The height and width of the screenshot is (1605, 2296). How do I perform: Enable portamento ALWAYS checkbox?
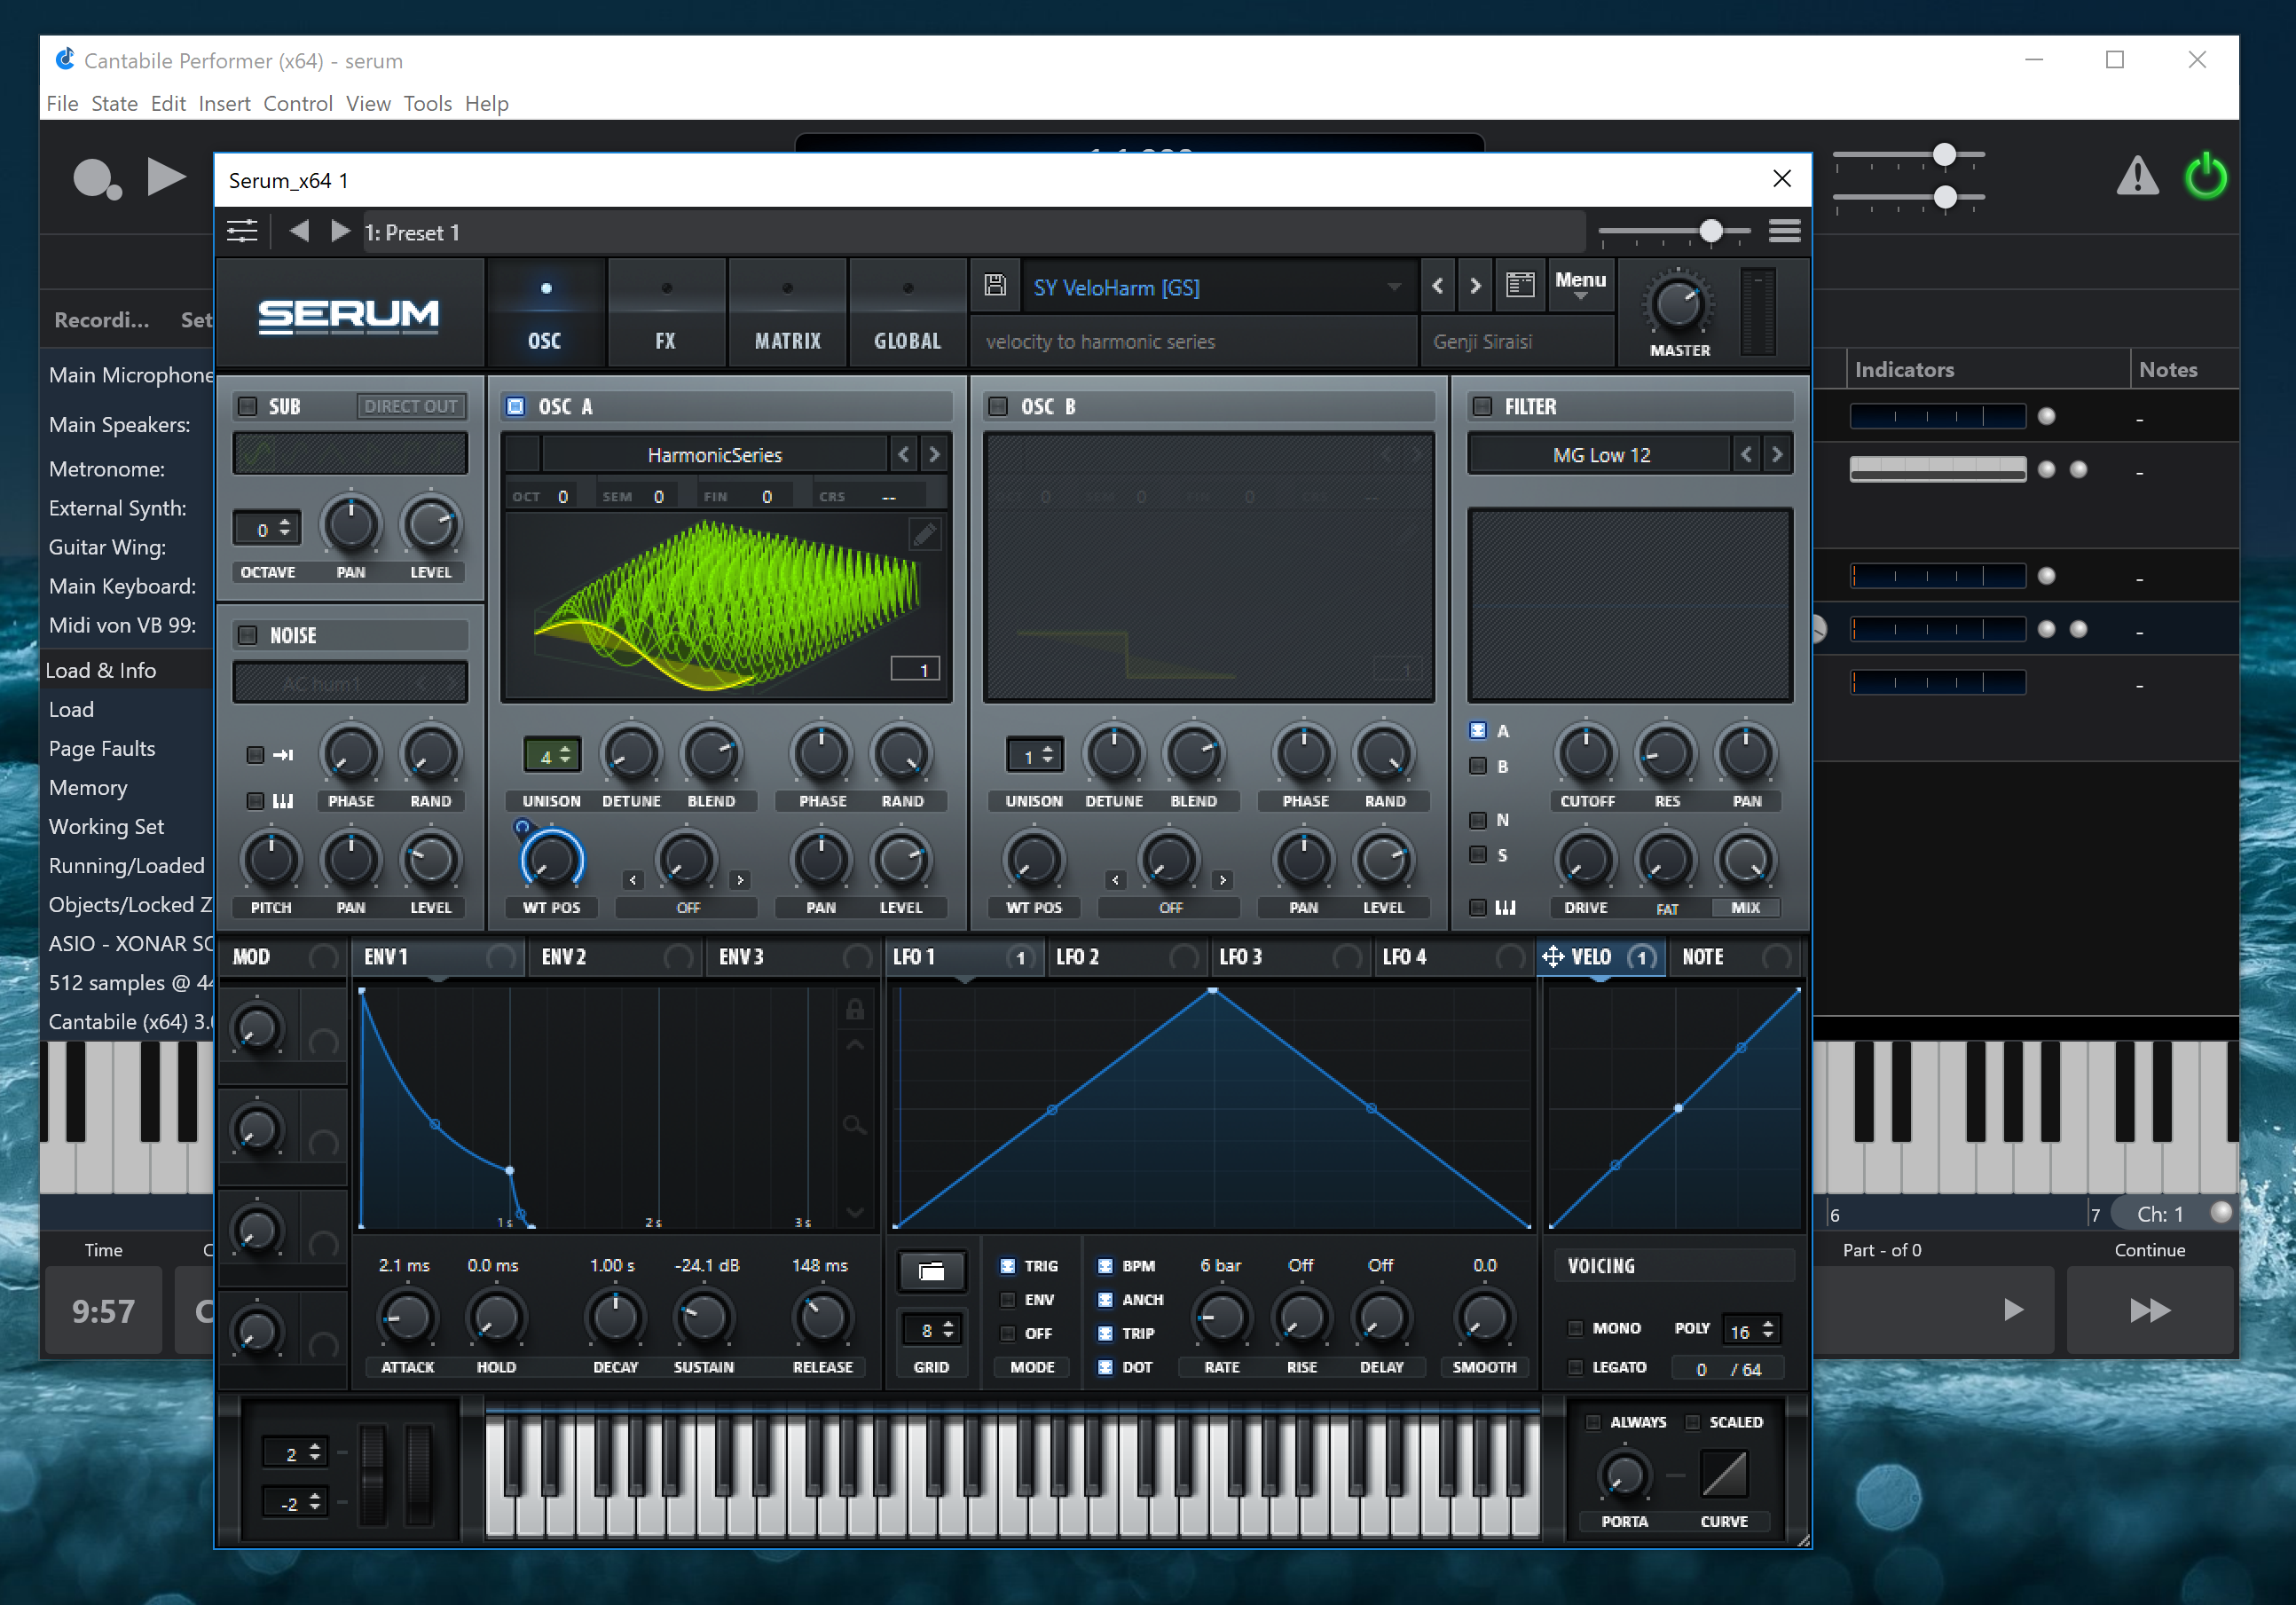[x=1593, y=1422]
